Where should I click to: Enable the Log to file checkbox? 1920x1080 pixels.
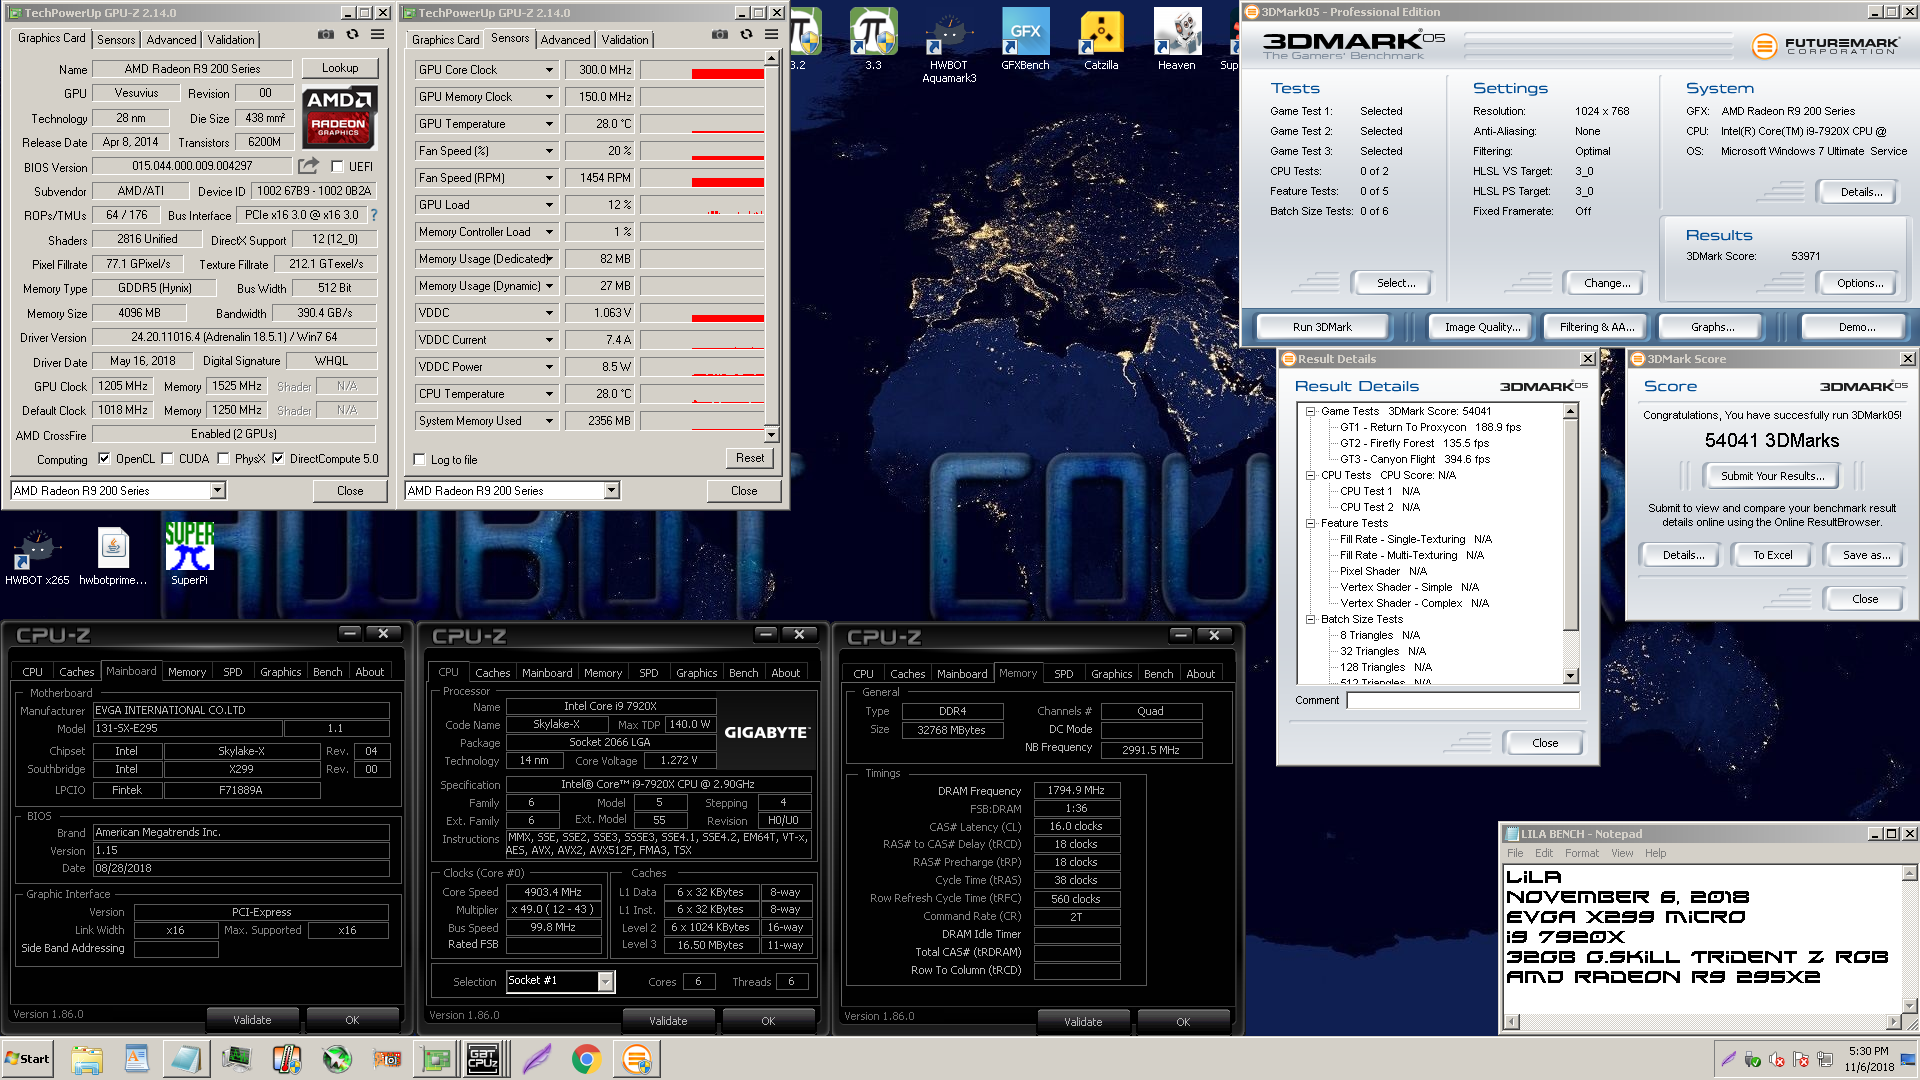420,460
